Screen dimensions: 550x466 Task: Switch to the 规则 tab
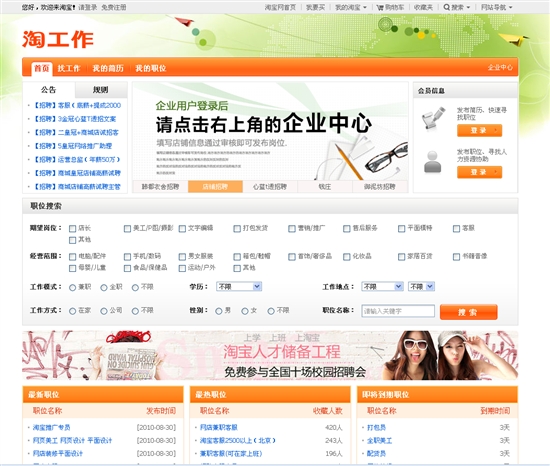coord(101,90)
